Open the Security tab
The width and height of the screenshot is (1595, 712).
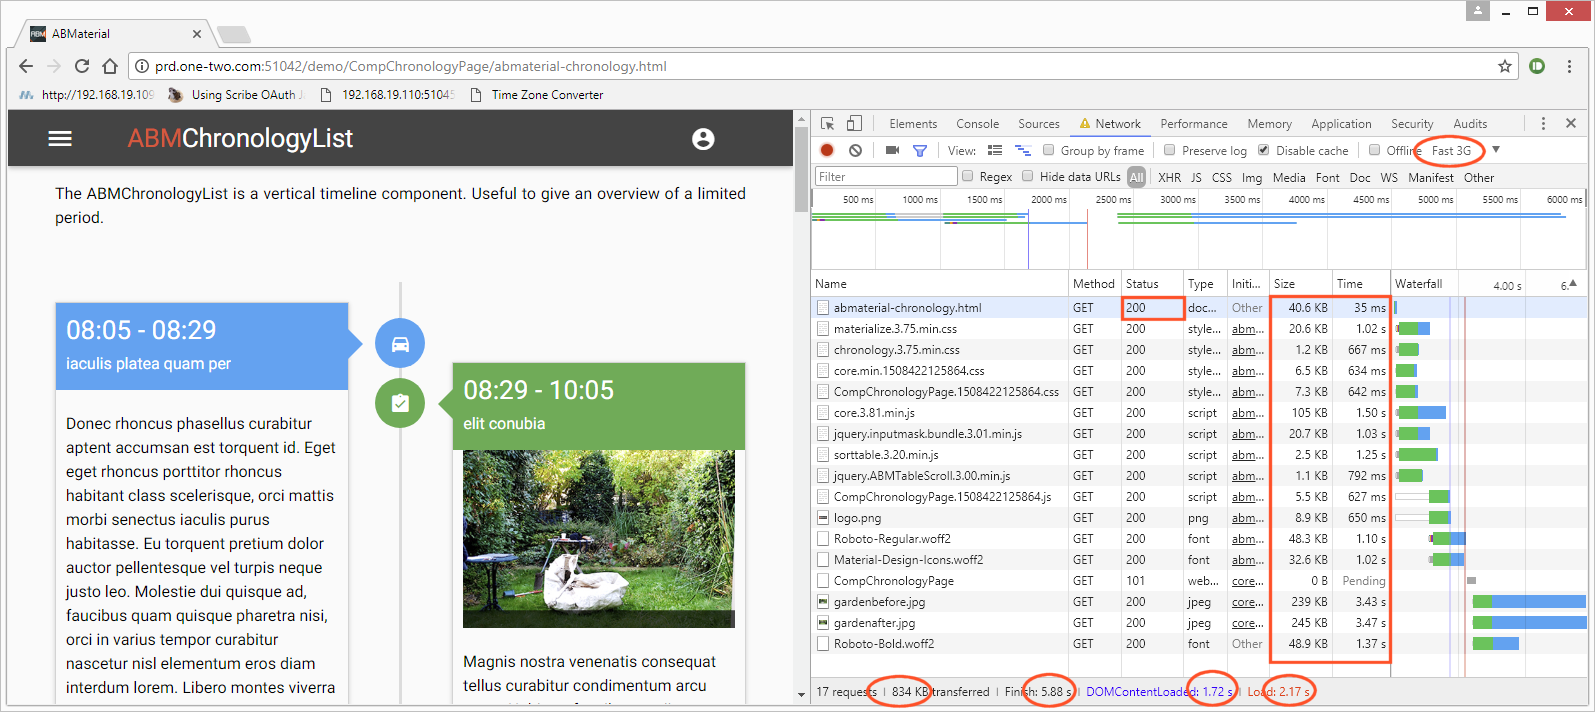(1412, 124)
